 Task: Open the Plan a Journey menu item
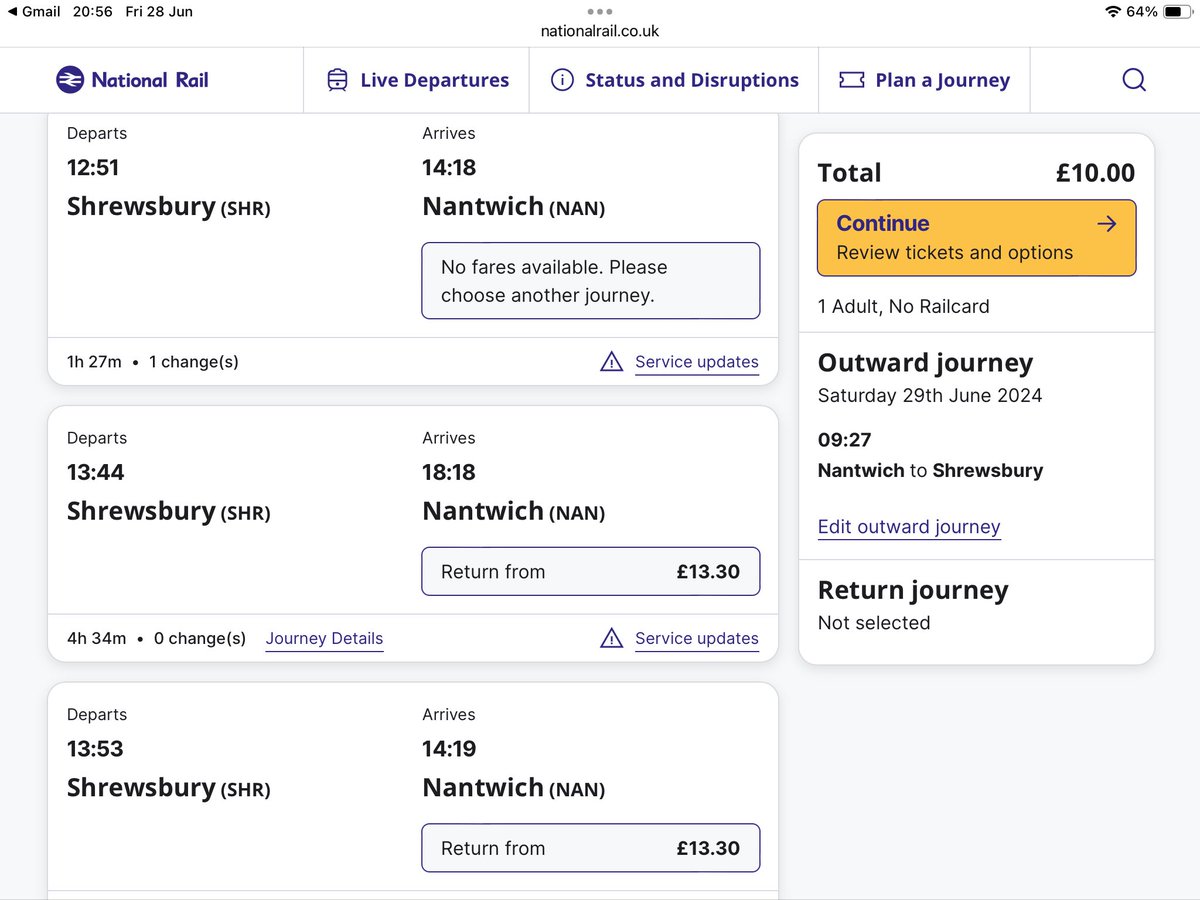coord(924,80)
